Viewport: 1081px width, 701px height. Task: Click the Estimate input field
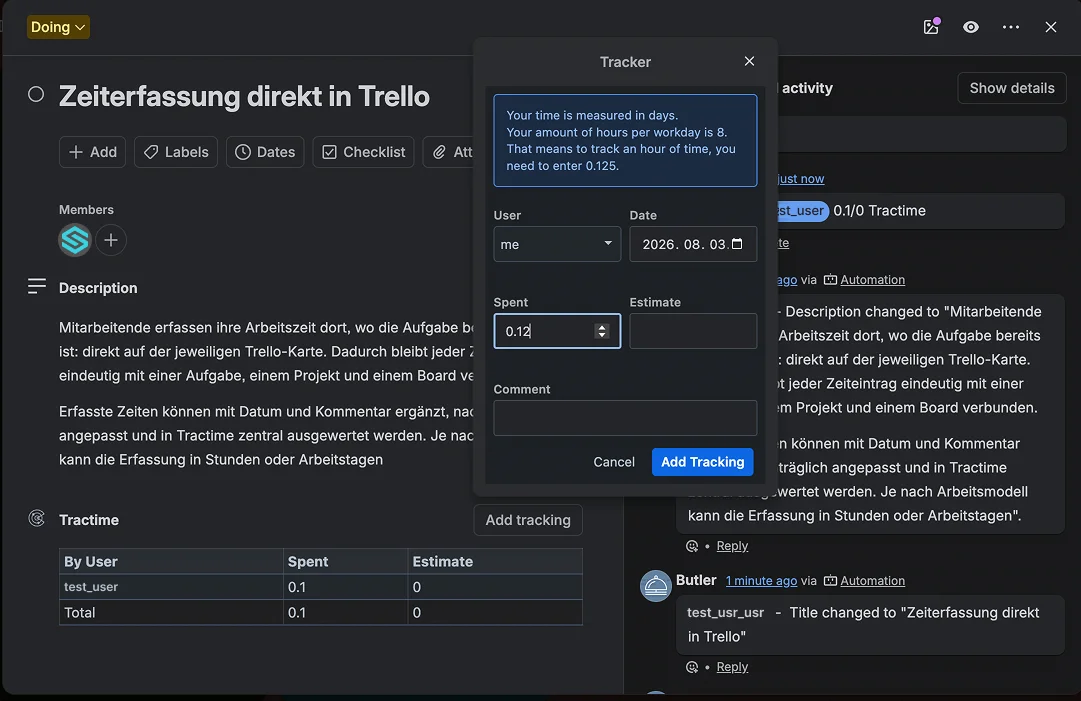[693, 331]
